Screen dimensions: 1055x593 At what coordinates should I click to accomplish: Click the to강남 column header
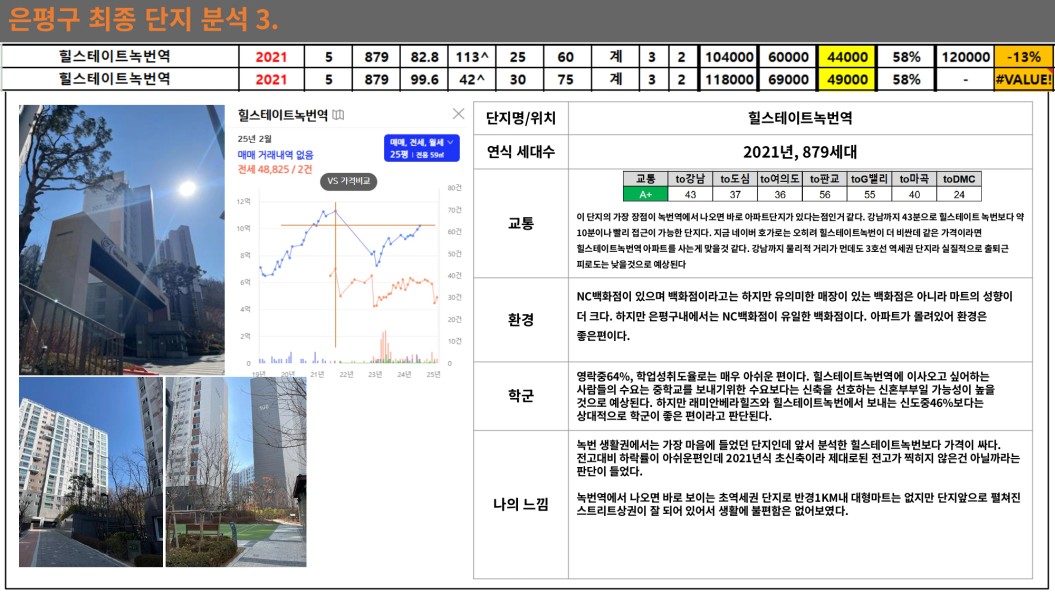(690, 179)
